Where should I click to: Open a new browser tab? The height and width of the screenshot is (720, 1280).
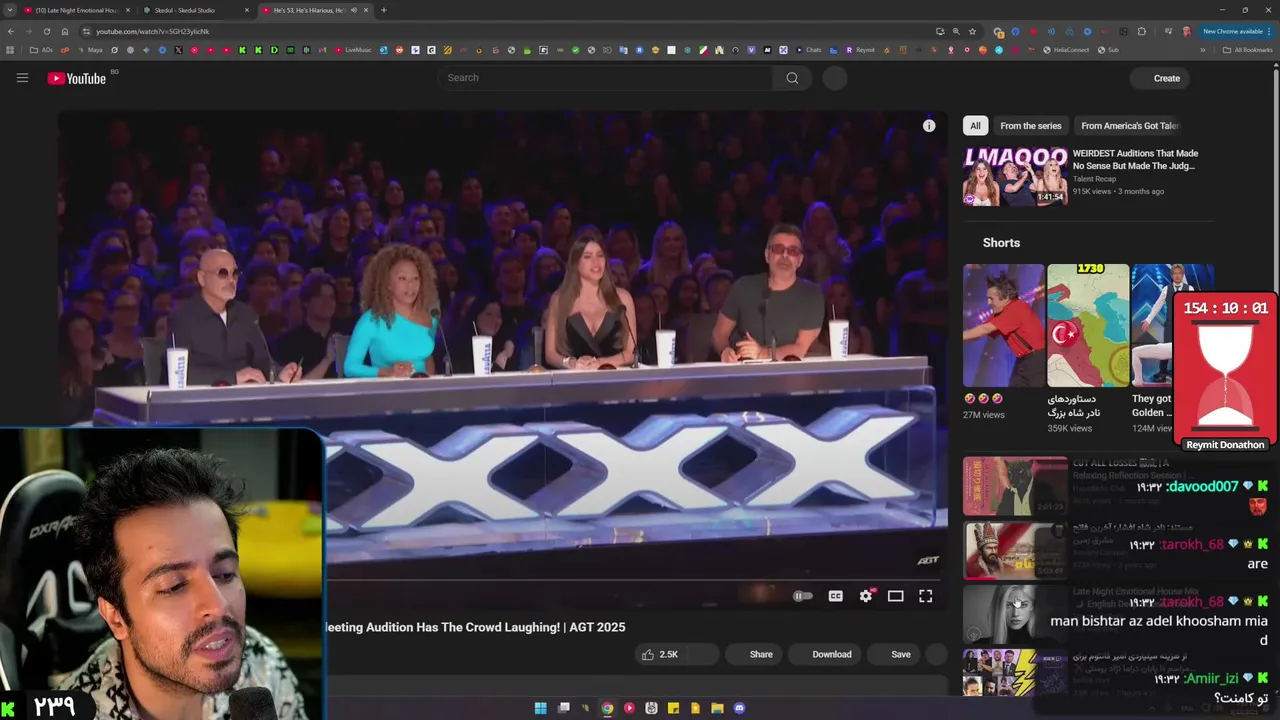click(383, 10)
